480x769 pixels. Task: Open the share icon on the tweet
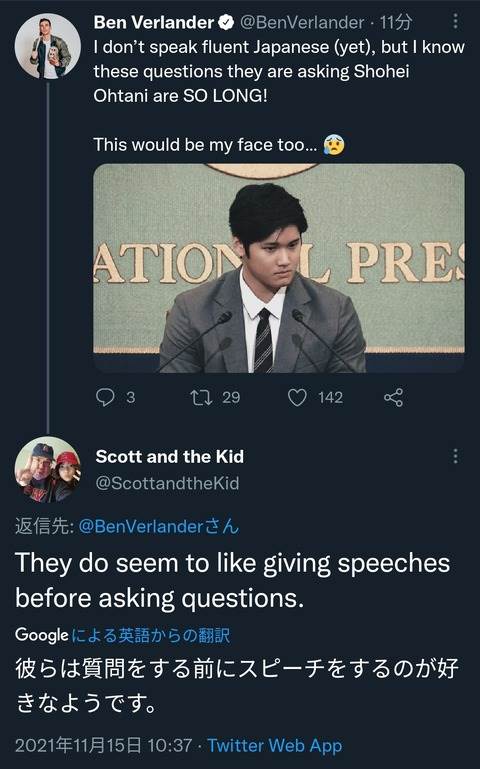[x=393, y=397]
